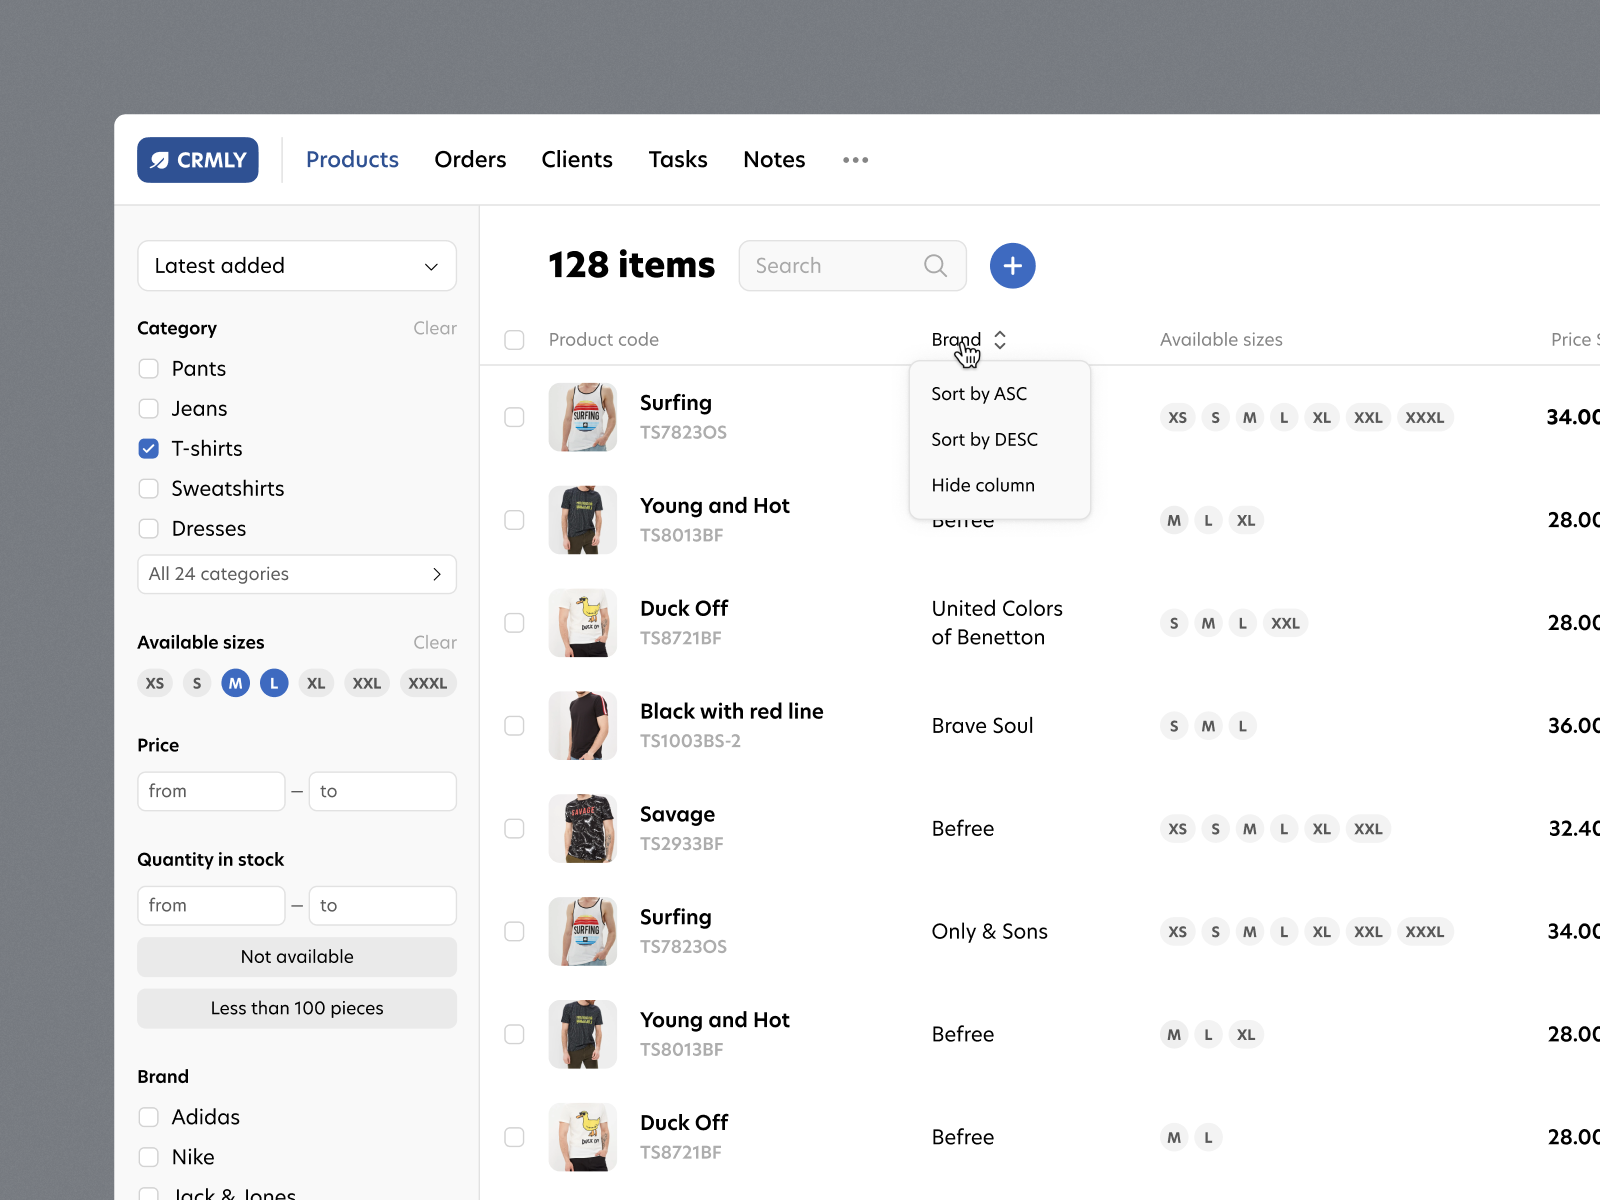Toggle XL size filter chip

(316, 683)
